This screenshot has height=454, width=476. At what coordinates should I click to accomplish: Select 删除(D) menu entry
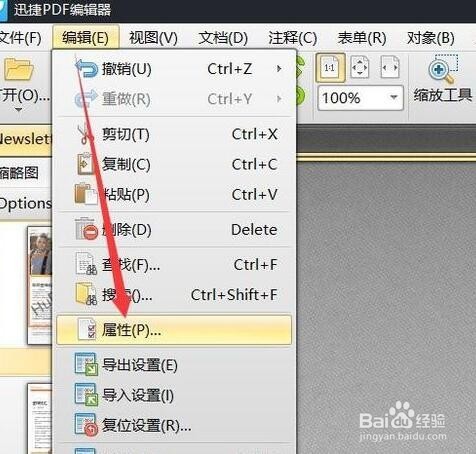pos(175,230)
